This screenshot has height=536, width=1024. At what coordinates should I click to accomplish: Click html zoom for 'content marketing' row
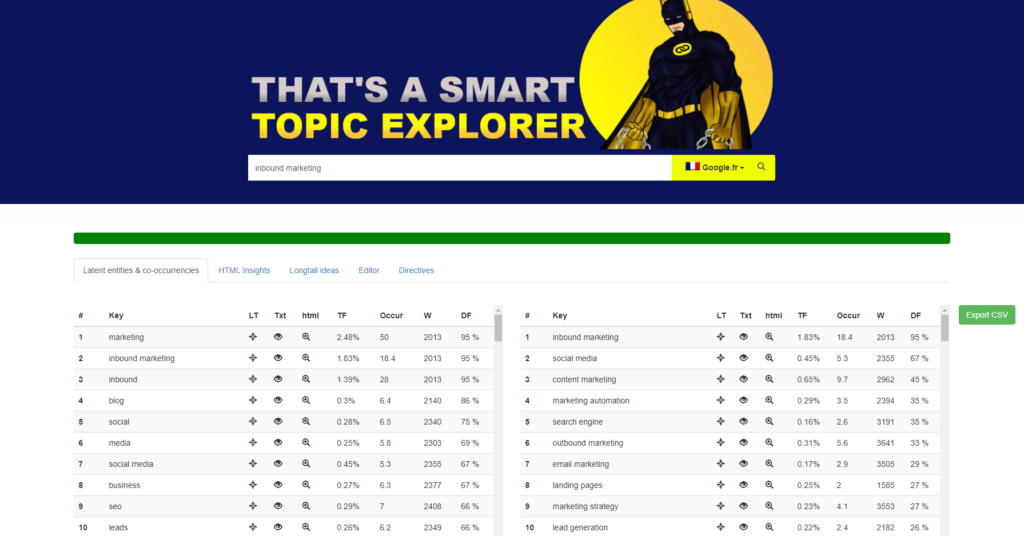point(769,379)
